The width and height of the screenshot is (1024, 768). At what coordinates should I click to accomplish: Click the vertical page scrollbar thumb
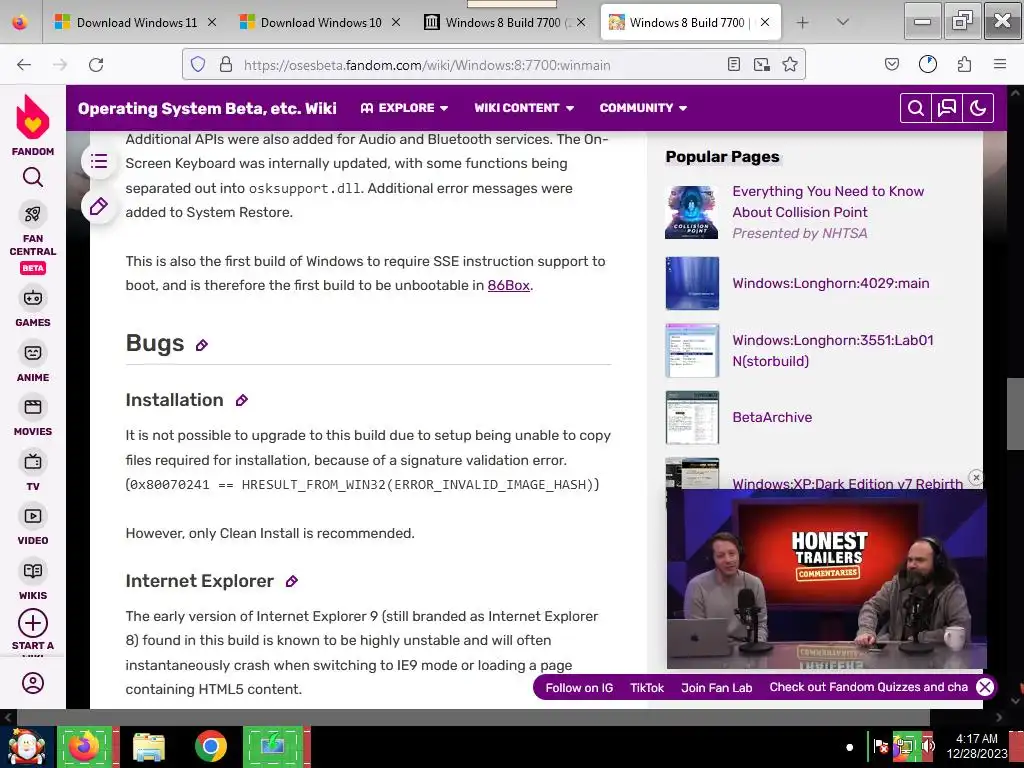(1015, 414)
